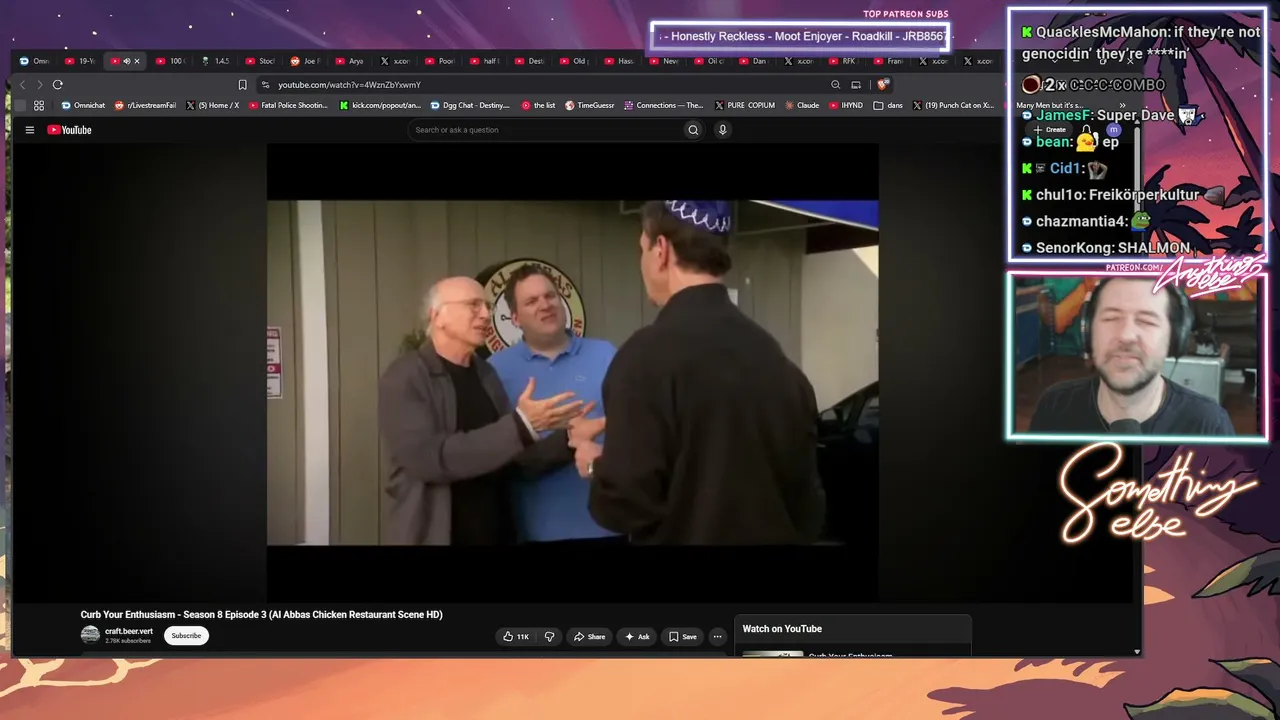
Task: Open the kick.com/popout bookmark
Action: (x=380, y=105)
